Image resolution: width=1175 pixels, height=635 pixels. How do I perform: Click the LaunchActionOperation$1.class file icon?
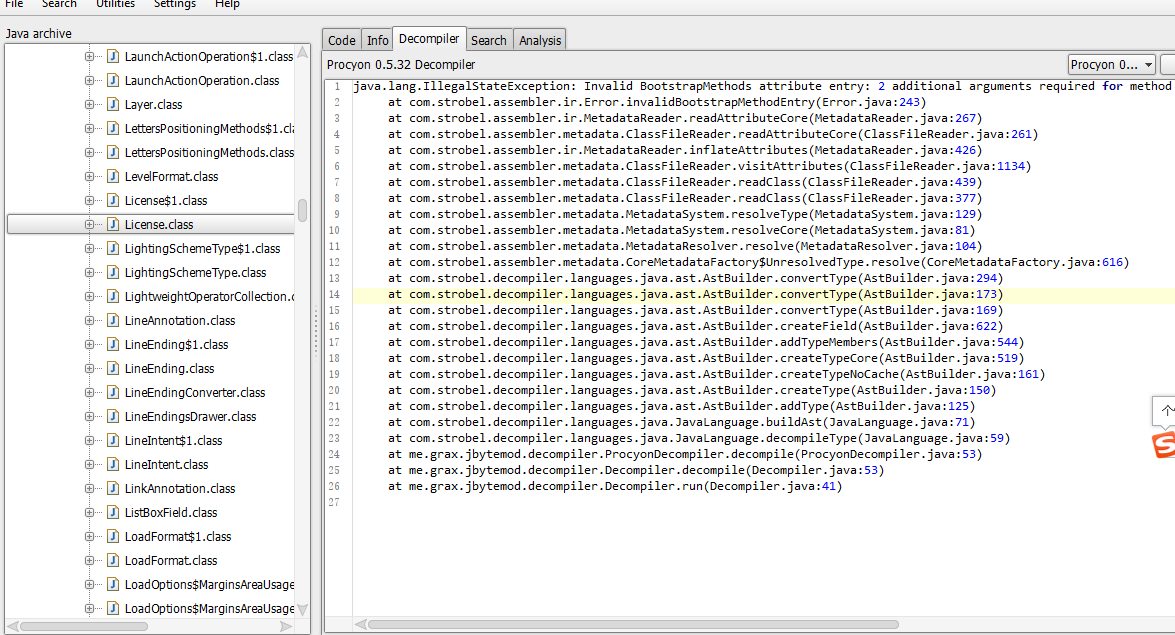(x=113, y=56)
